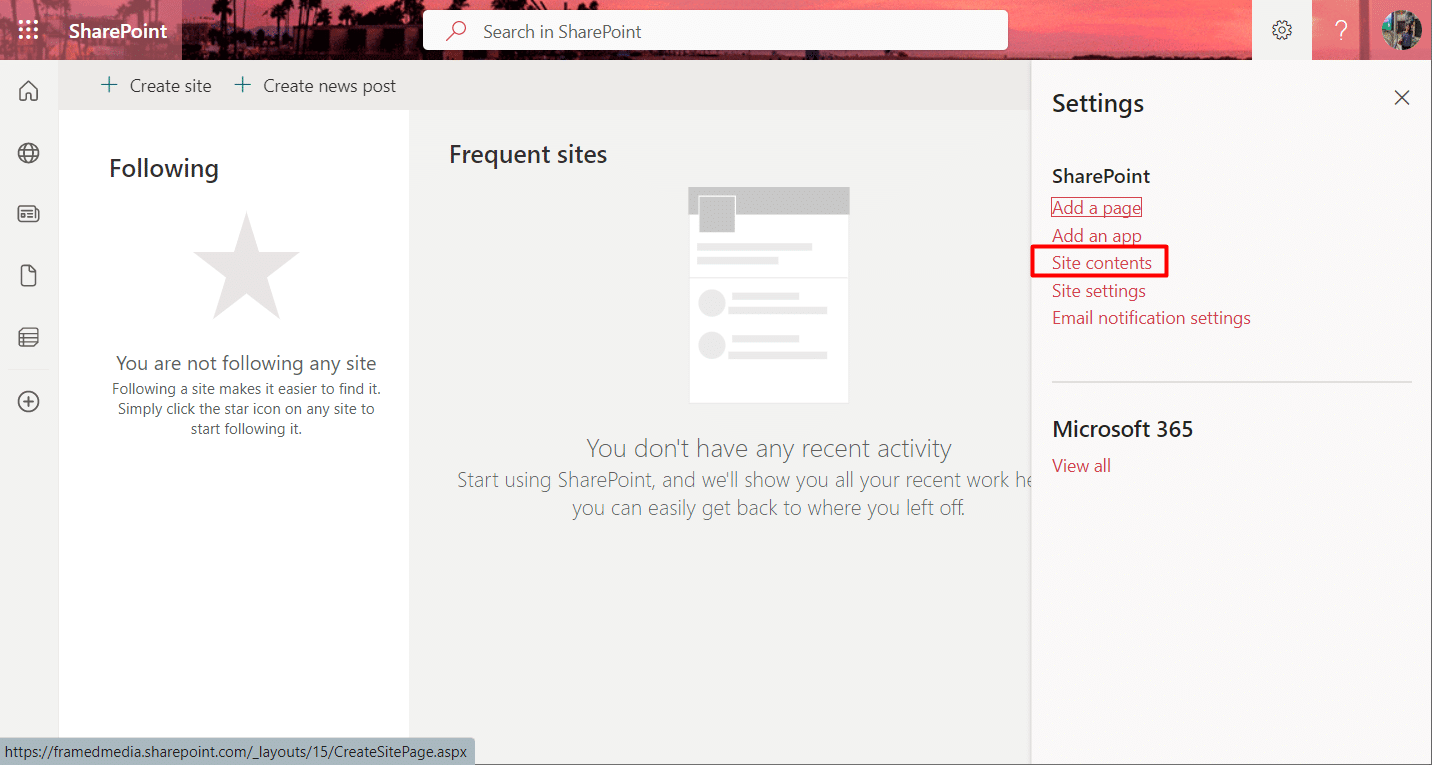Open the My lists icon in left rail
The image size is (1432, 765).
pyautogui.click(x=29, y=338)
